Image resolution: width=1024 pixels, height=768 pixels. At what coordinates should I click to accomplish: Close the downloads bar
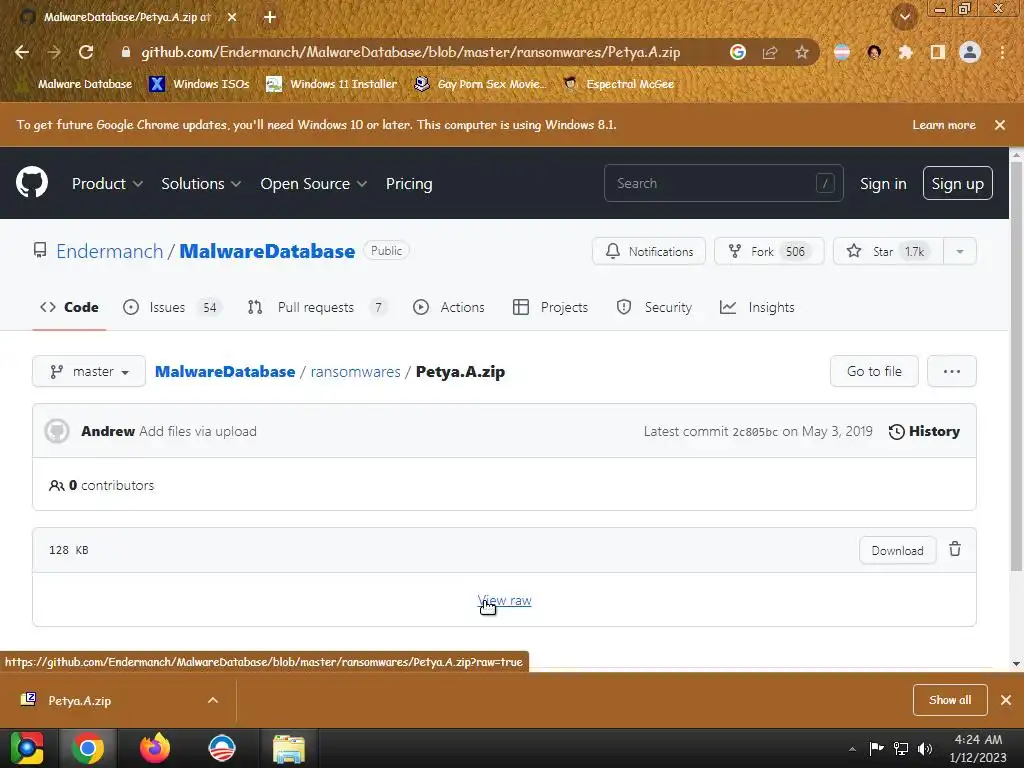coord(1006,700)
